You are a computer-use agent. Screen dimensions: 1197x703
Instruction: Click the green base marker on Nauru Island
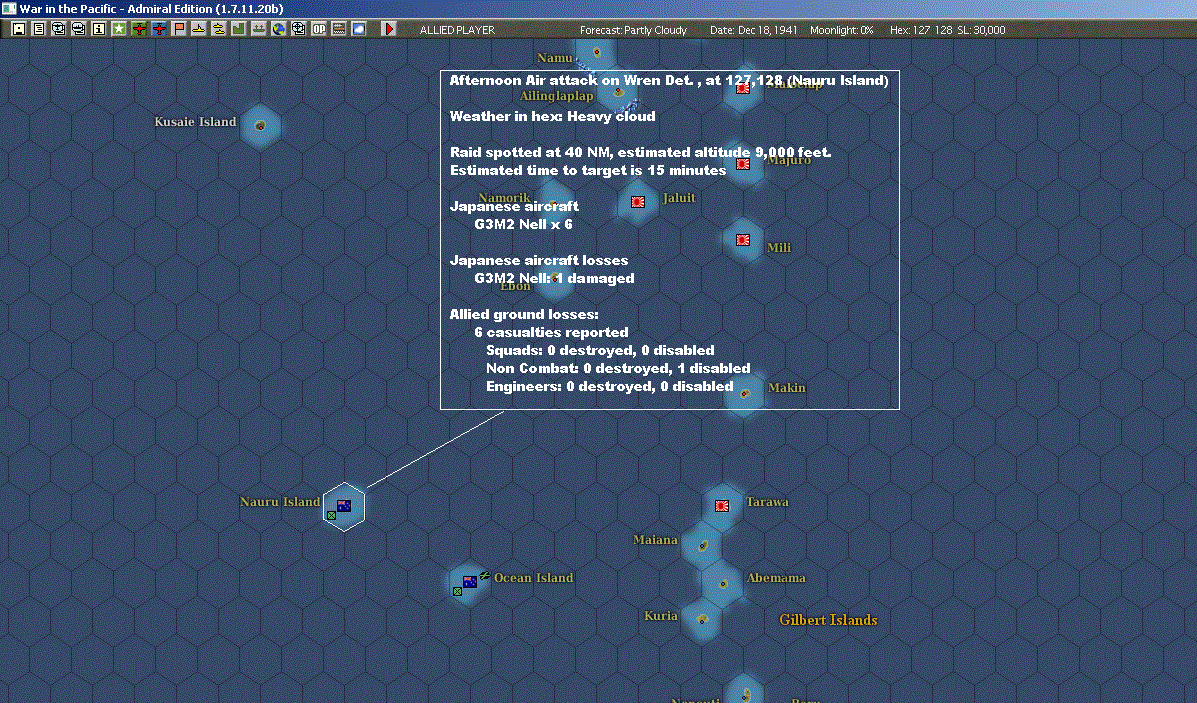coord(331,516)
